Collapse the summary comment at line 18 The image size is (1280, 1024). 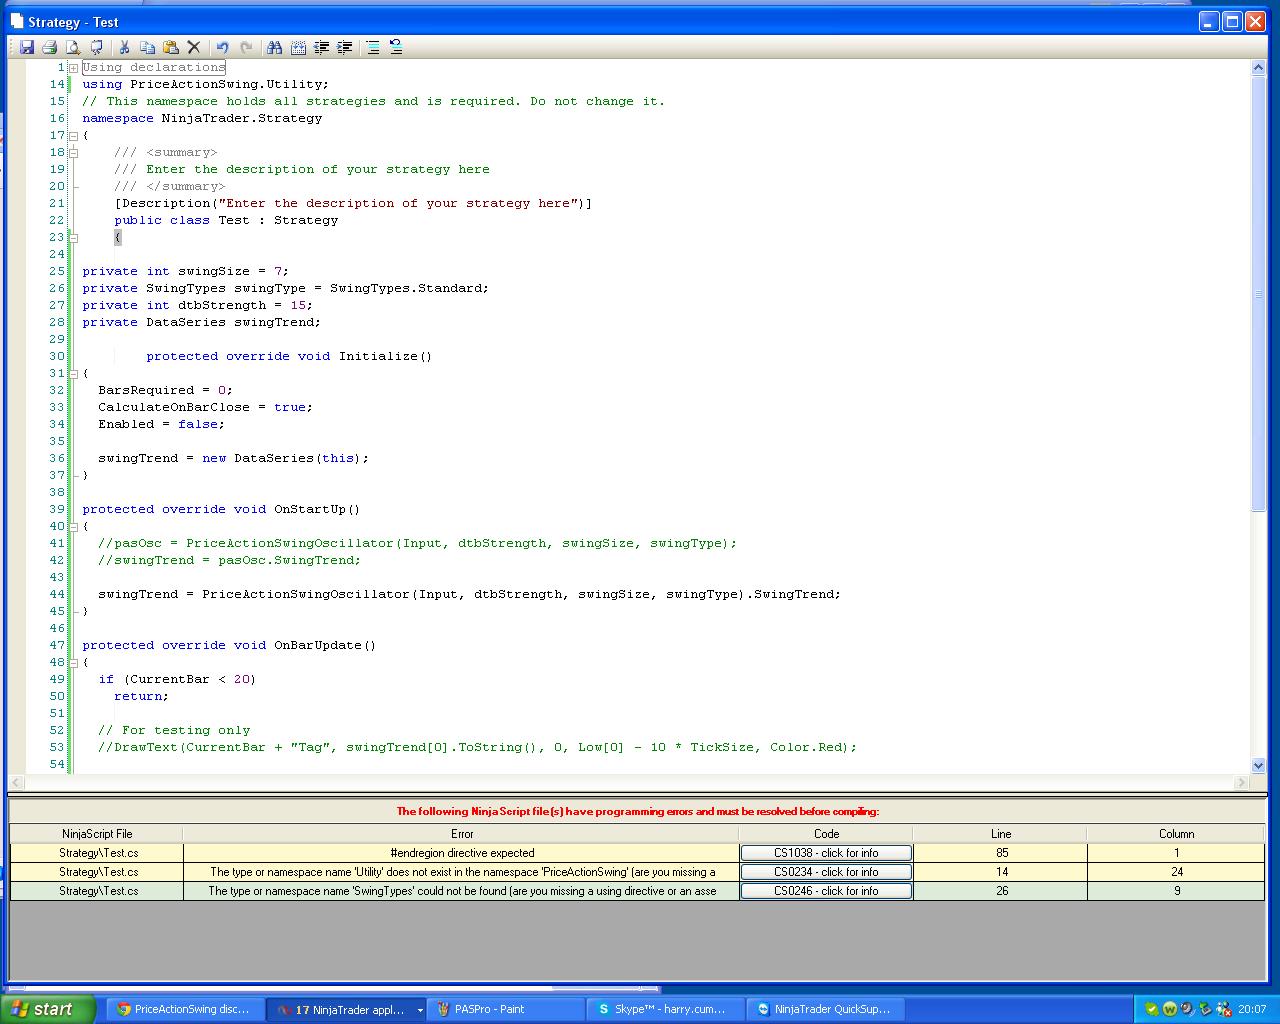73,153
